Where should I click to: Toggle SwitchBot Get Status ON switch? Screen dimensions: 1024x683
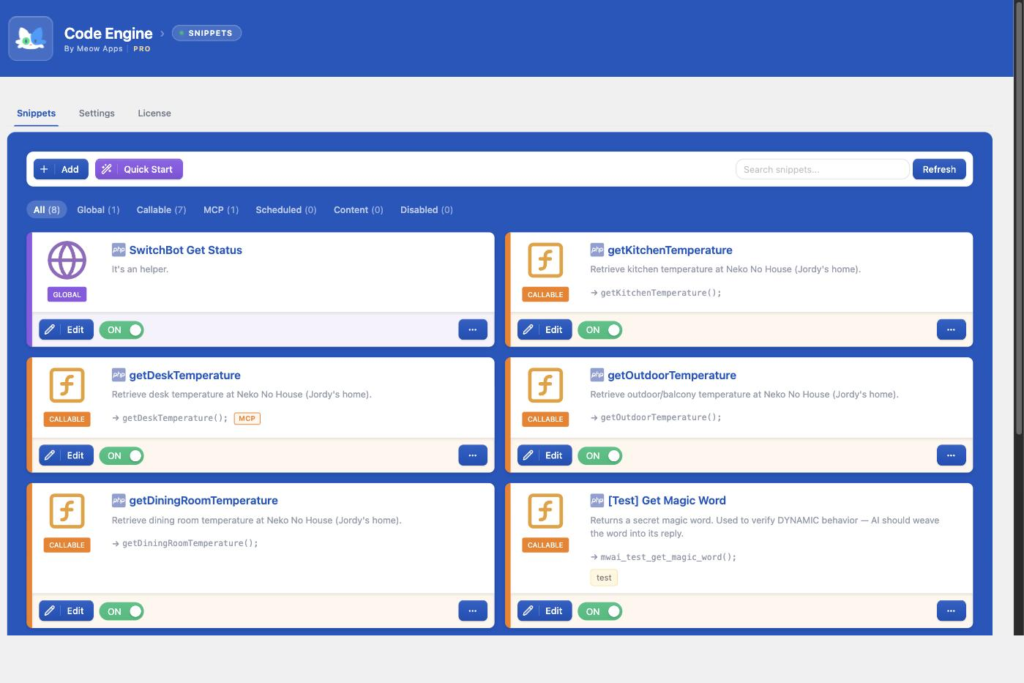121,330
